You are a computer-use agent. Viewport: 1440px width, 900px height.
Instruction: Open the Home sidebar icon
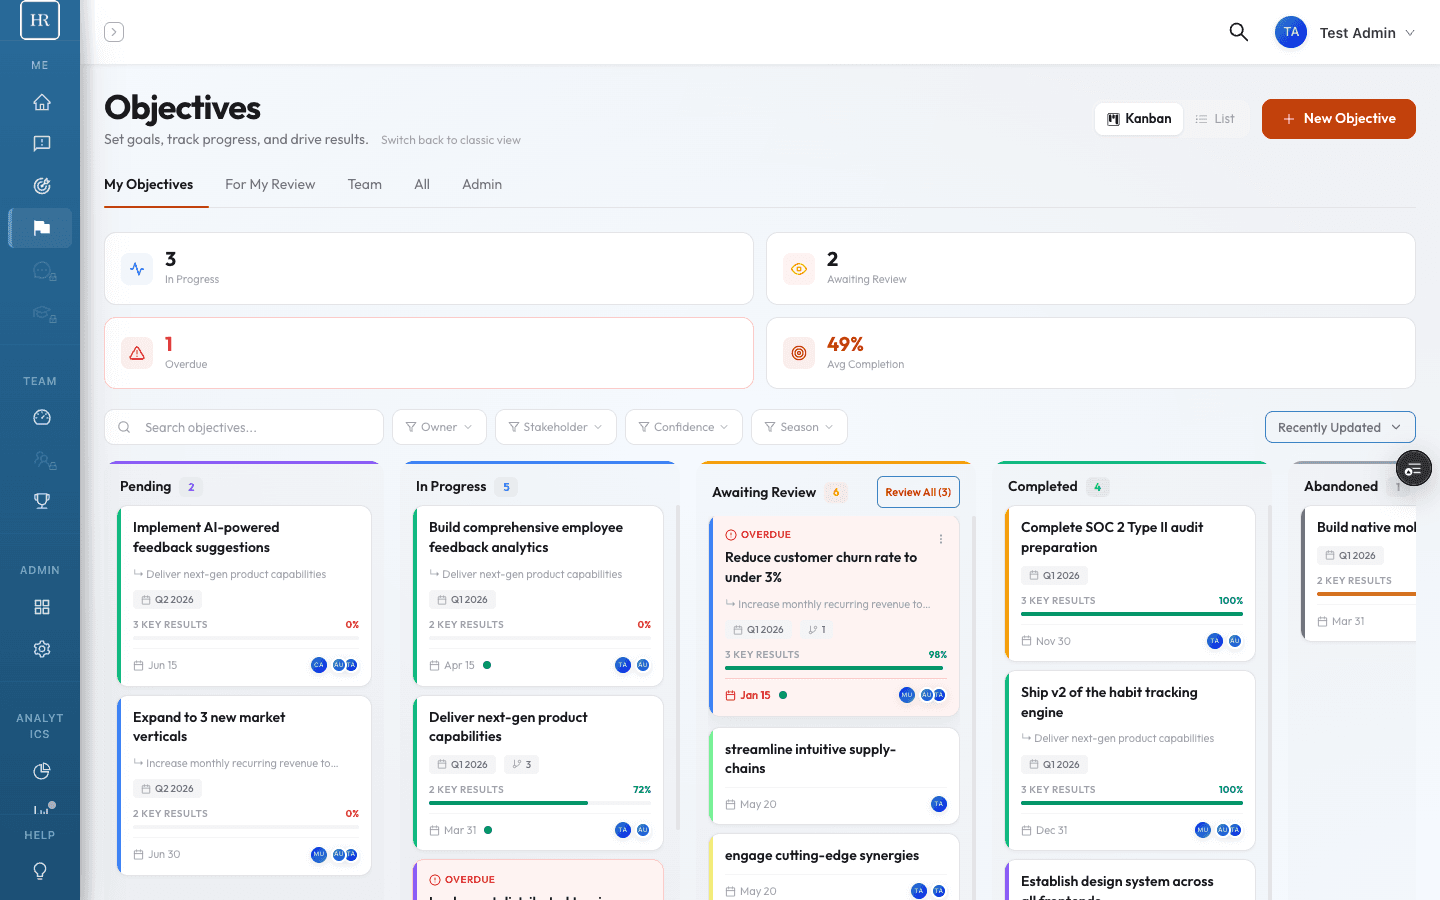41,102
